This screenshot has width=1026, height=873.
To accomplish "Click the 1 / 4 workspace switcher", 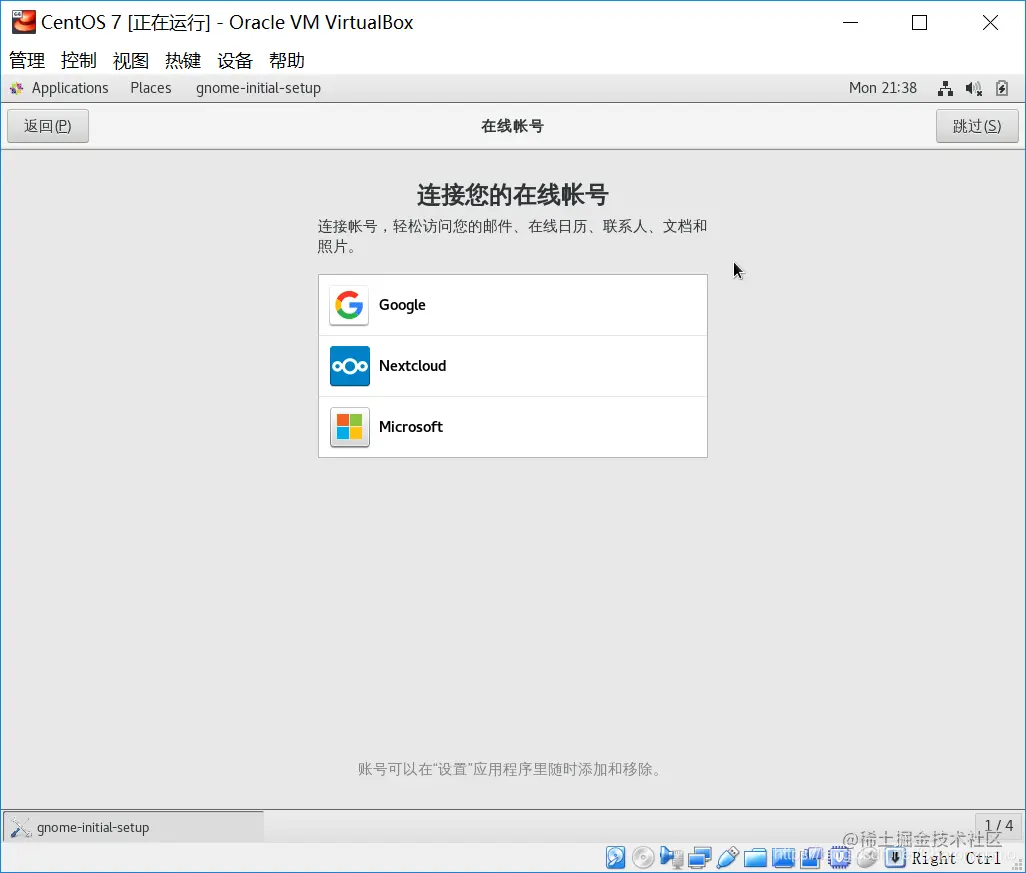I will pyautogui.click(x=999, y=826).
